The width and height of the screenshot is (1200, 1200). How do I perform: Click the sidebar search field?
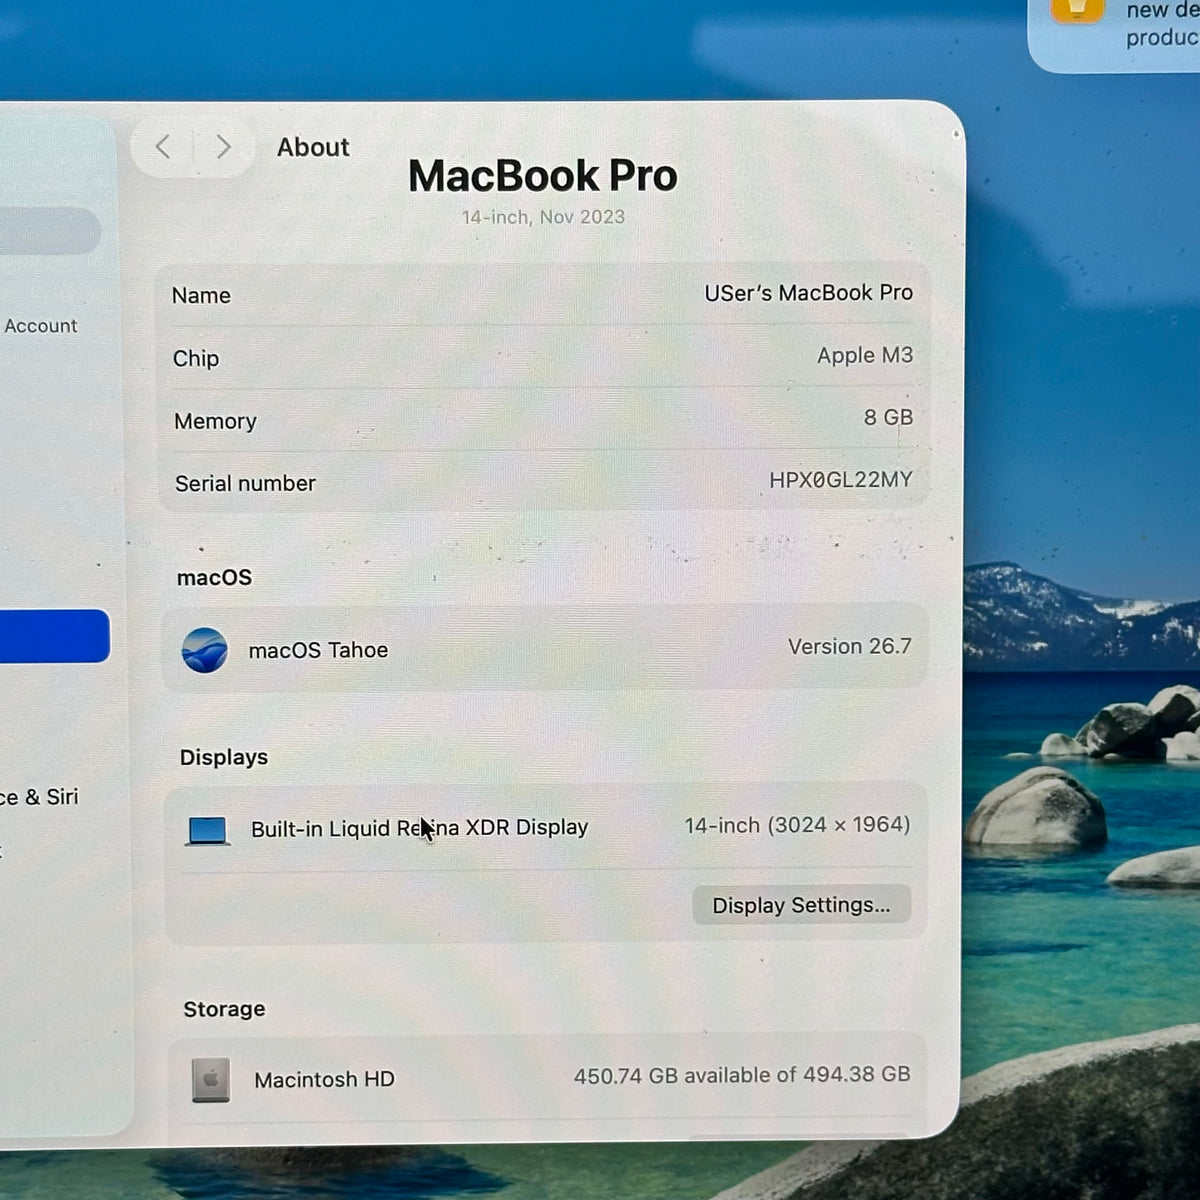pos(50,231)
